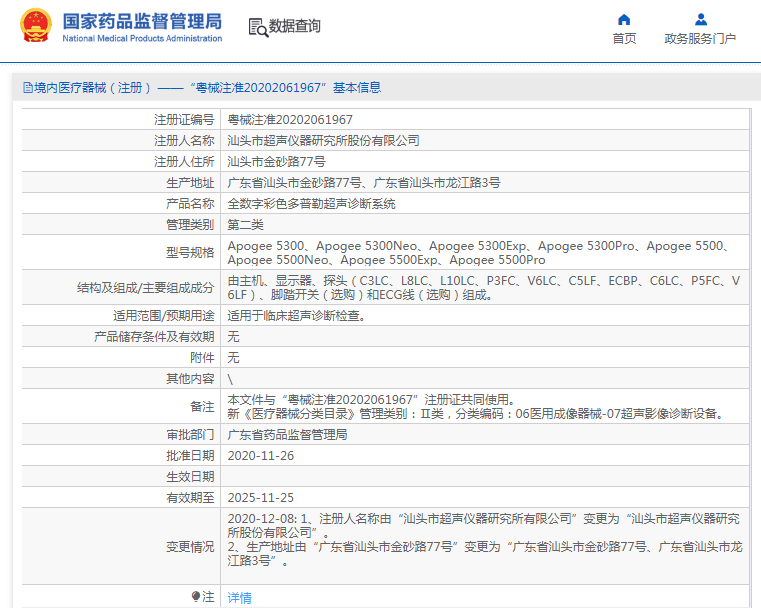
Task: Click the 生产地址 label
Action: tap(190, 182)
